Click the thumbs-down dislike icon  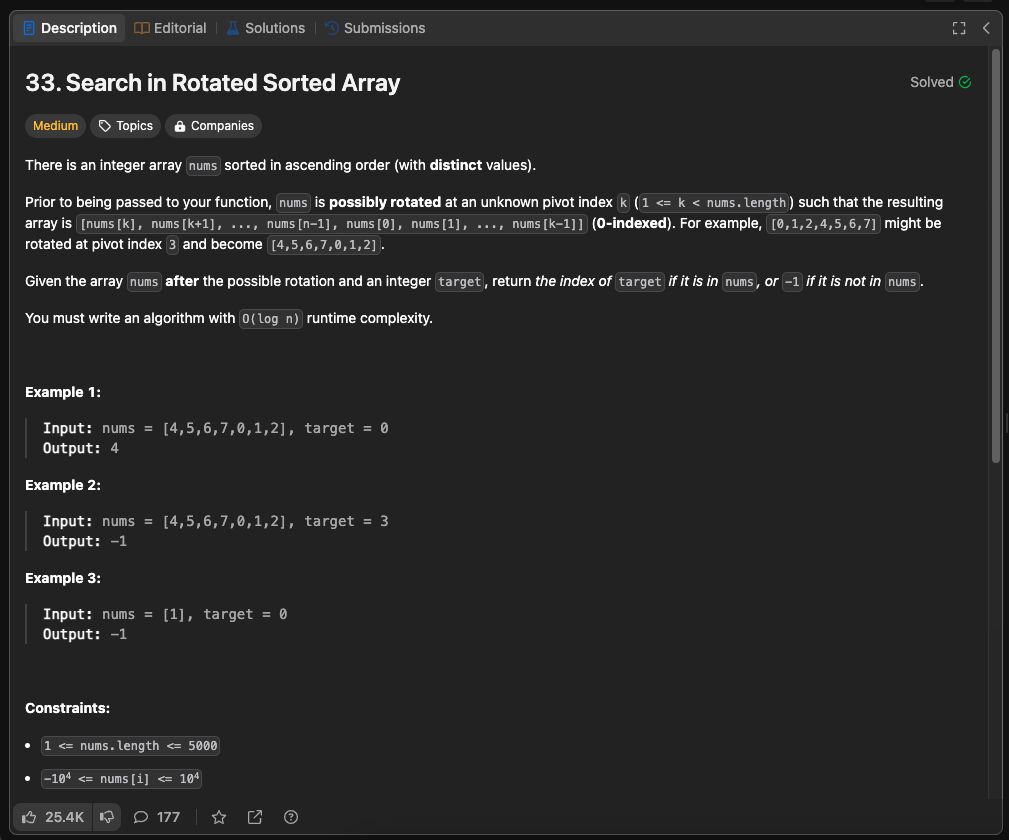coord(107,817)
